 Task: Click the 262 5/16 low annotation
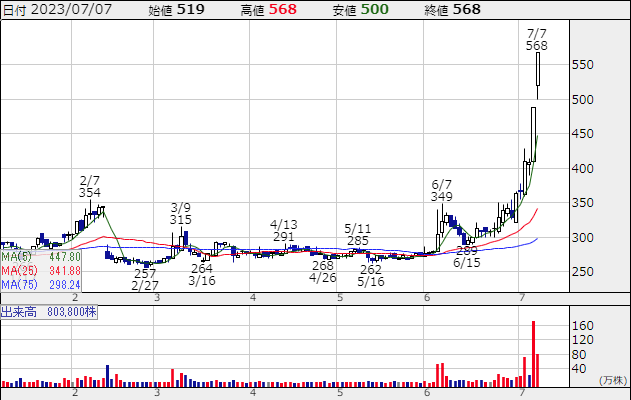tap(371, 276)
